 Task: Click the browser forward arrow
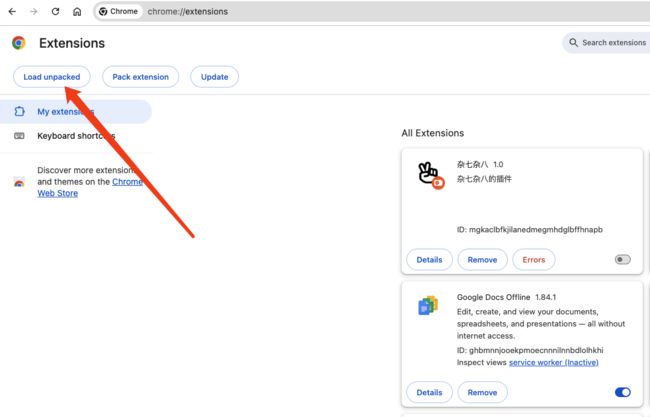click(34, 12)
